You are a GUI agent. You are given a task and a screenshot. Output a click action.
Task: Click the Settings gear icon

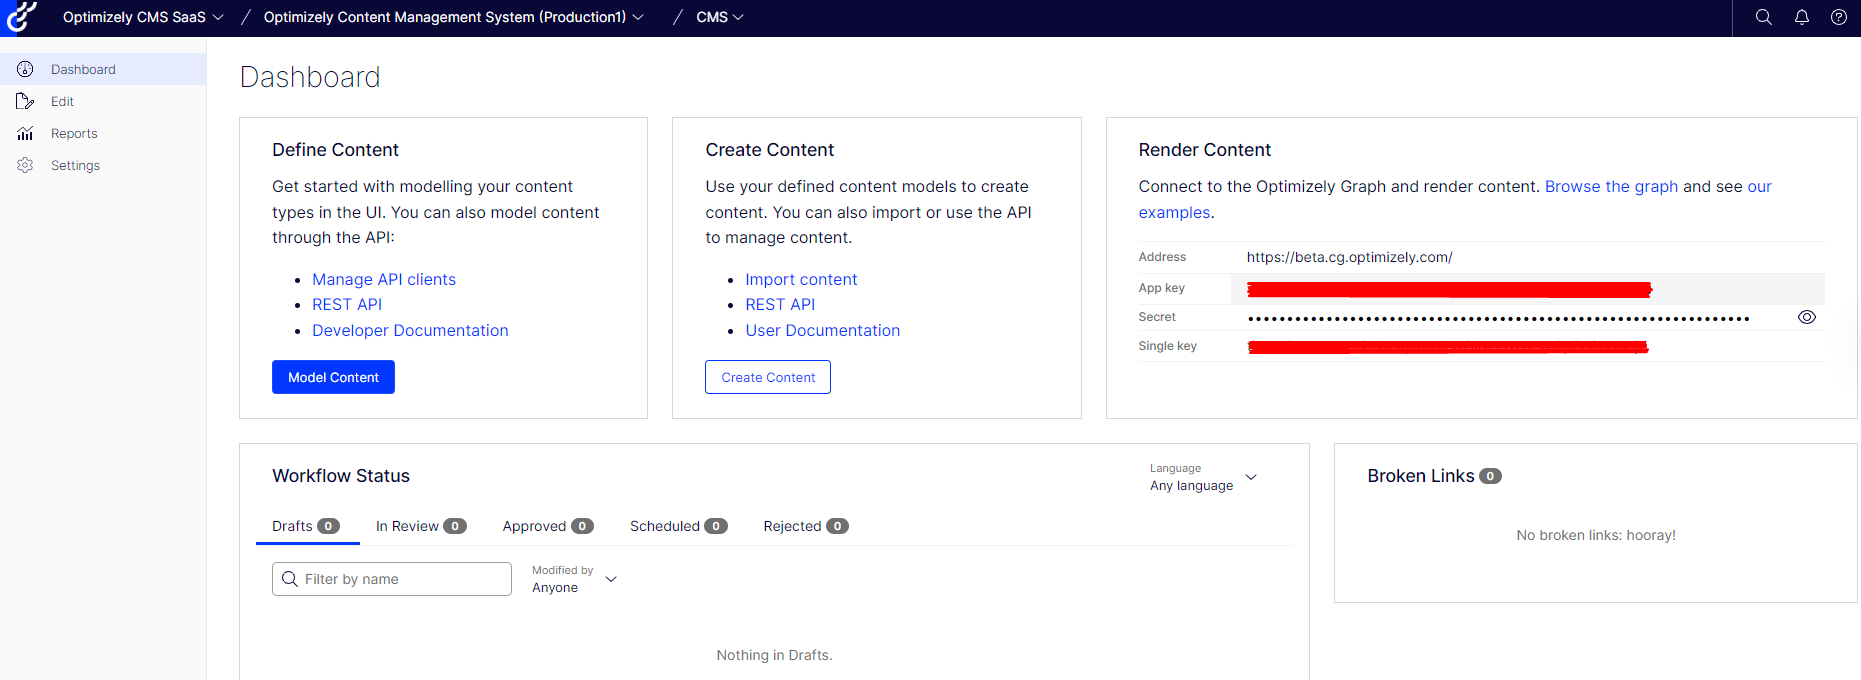(x=26, y=165)
